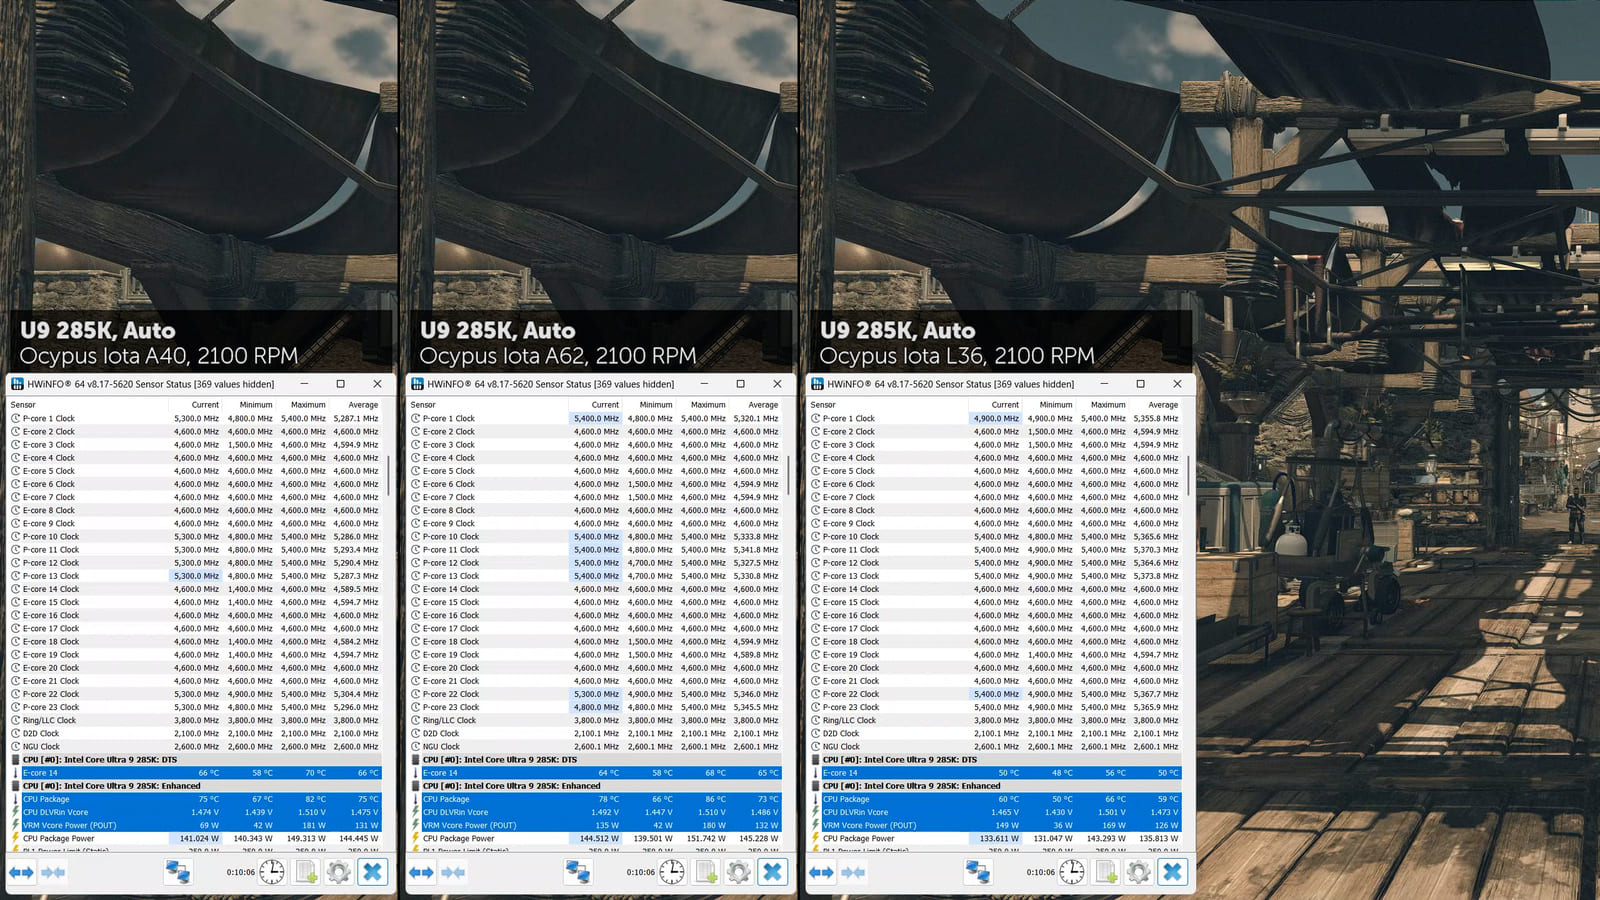Click vertical scrollbar of L36 sensor list
Screen dimensions: 1600x900
point(1189,476)
